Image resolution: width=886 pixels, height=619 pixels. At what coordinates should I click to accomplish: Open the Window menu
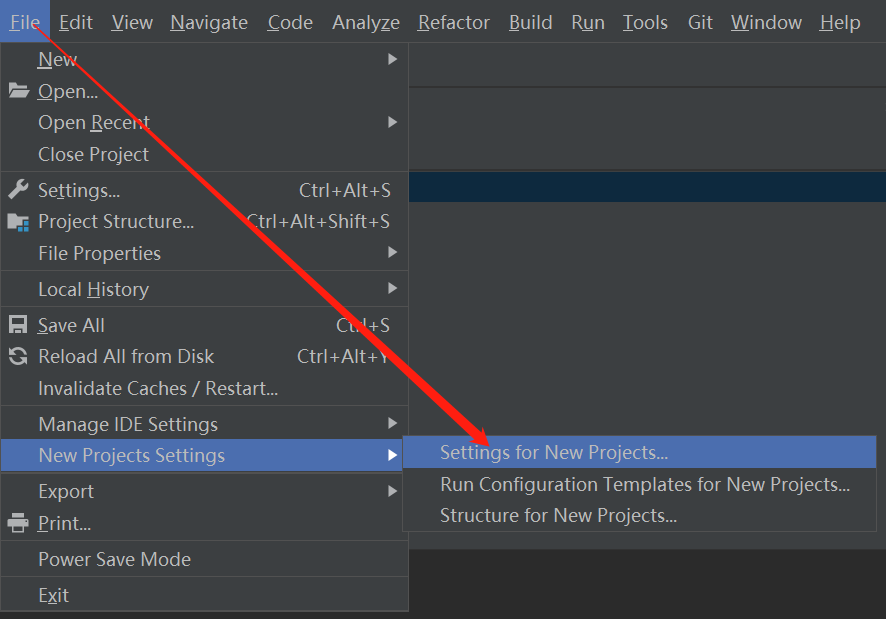tap(766, 22)
